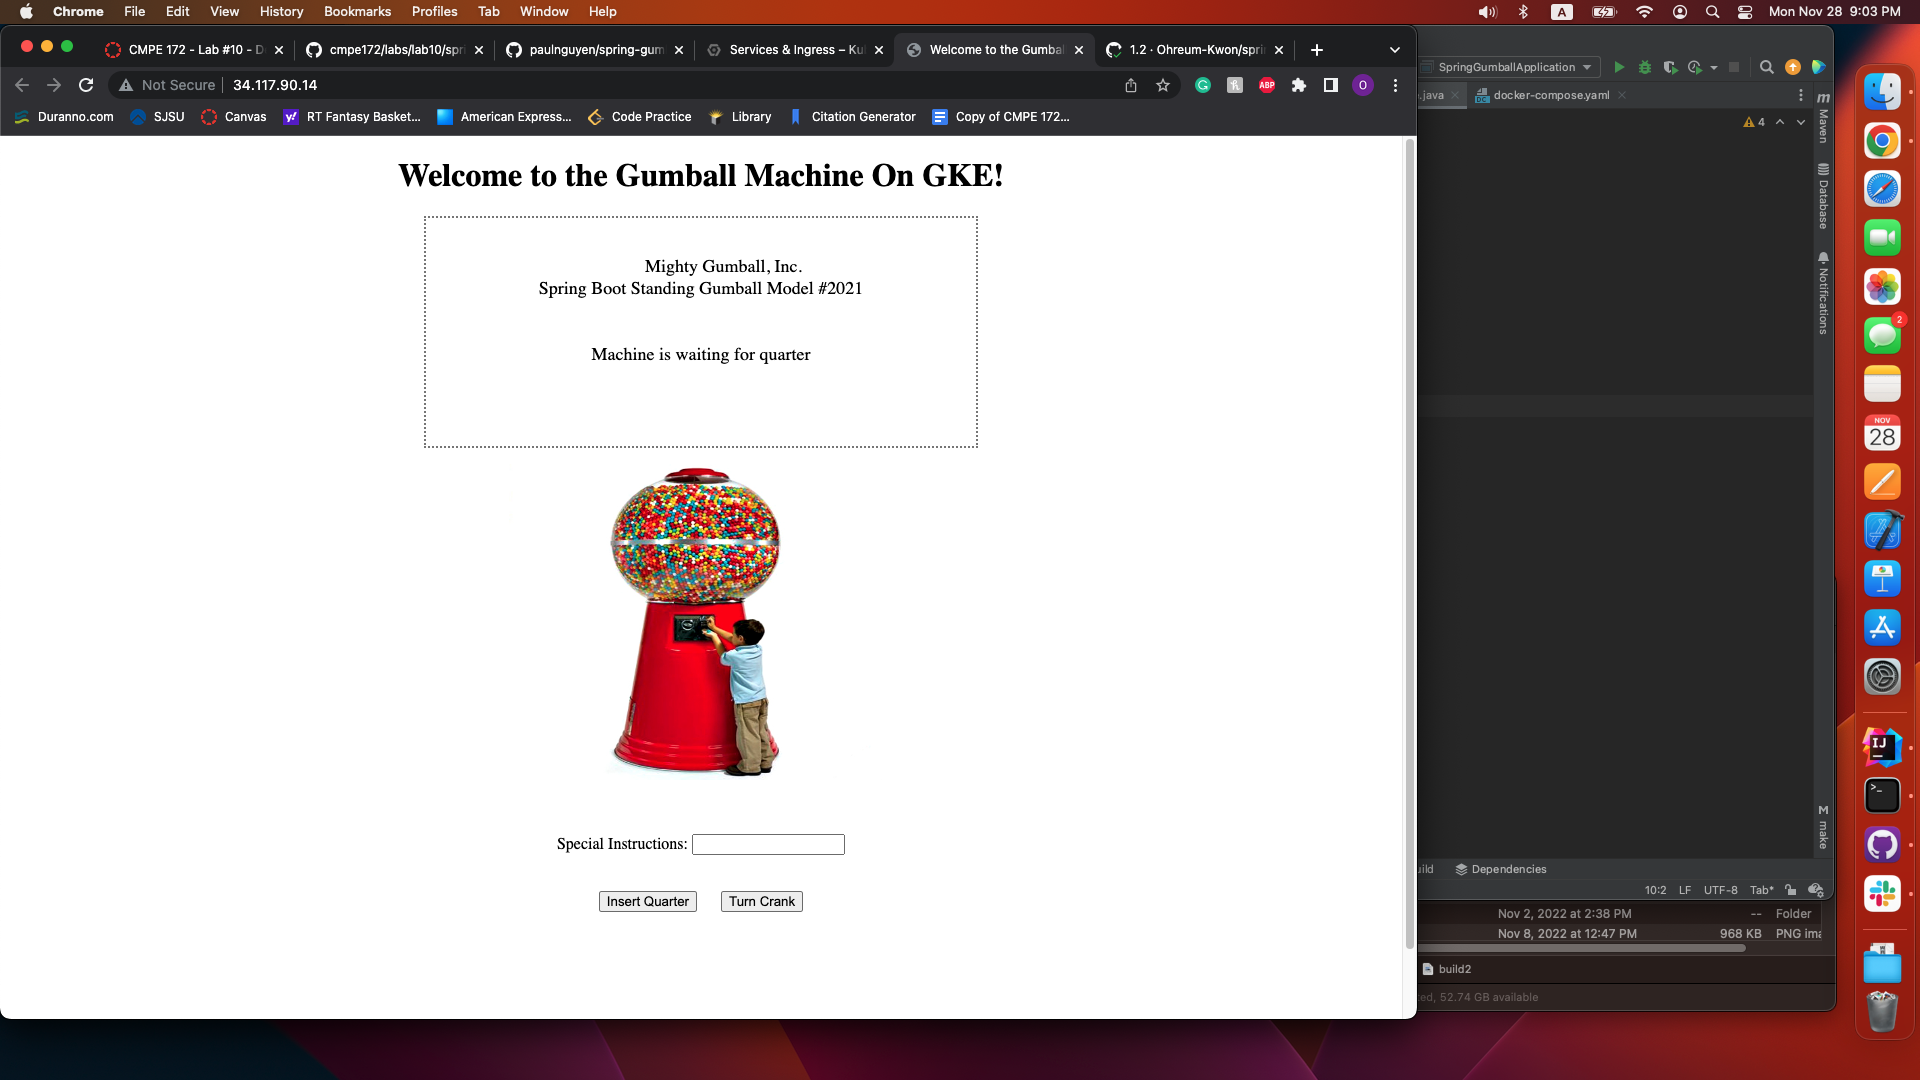Bookmark this page with the star icon
Viewport: 1920px width, 1080px height.
1162,86
